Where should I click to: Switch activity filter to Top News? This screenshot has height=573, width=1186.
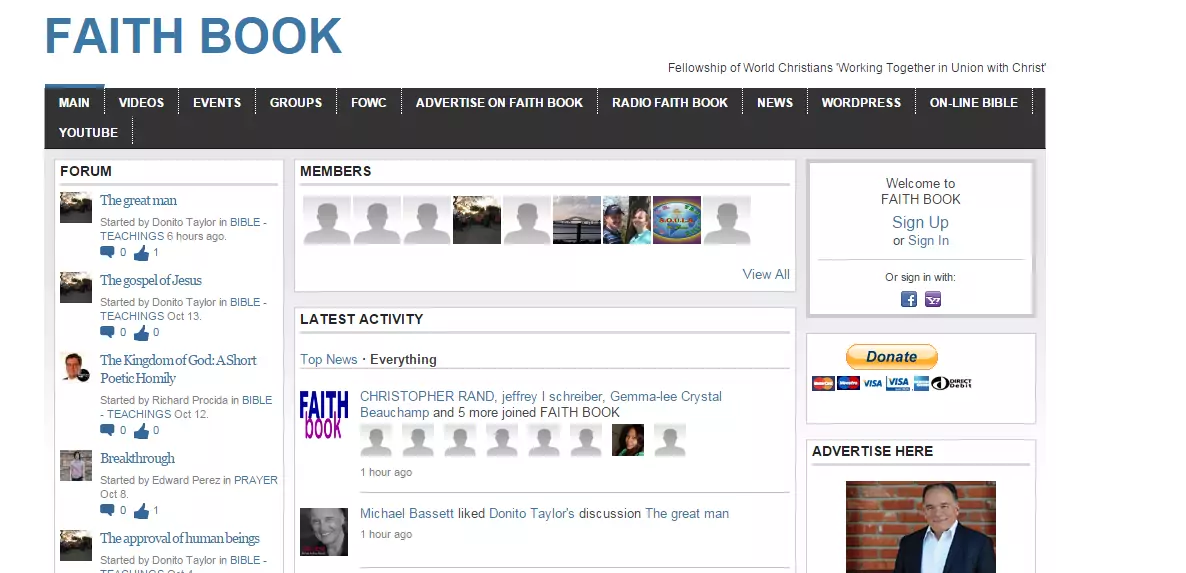pyautogui.click(x=328, y=359)
